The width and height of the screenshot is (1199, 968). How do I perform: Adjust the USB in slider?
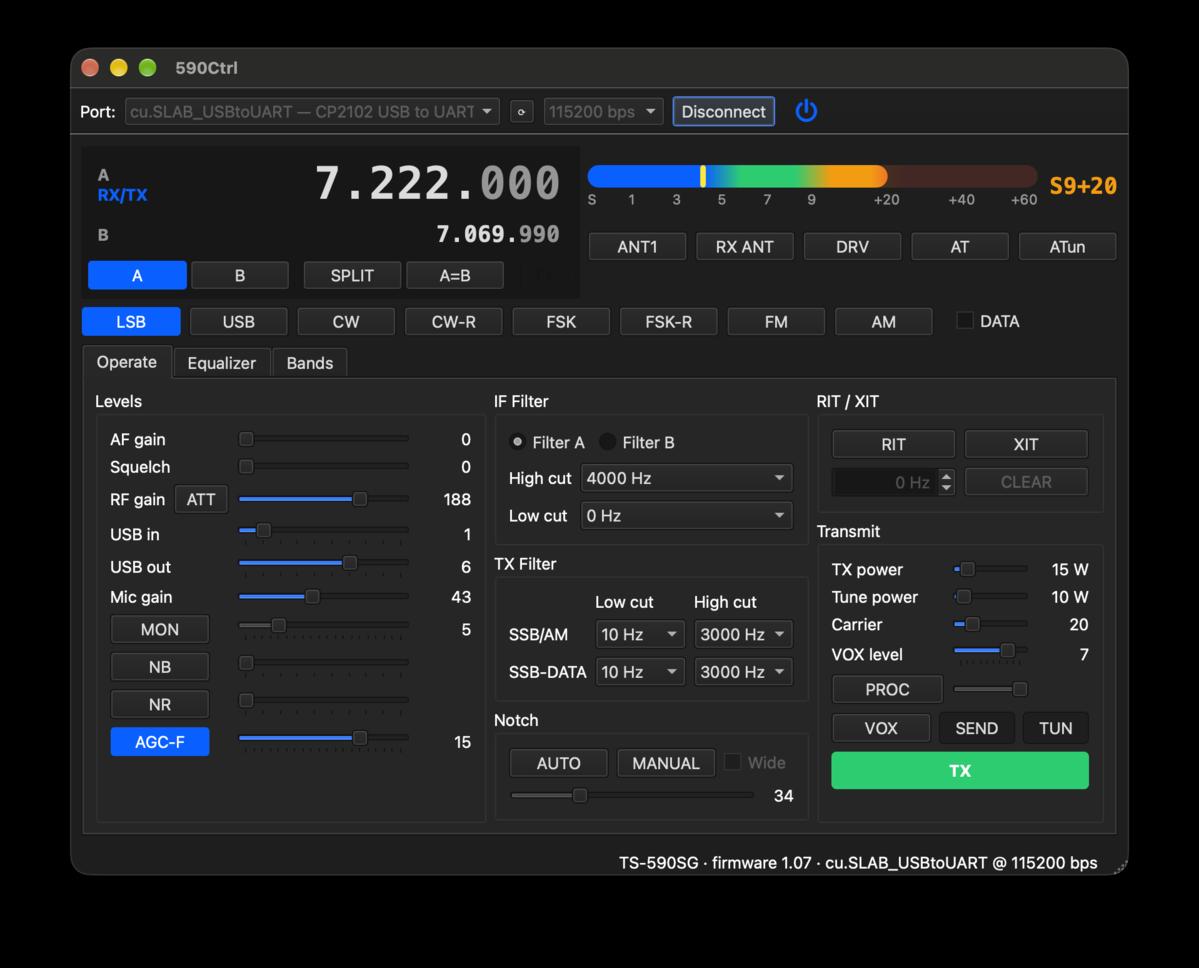[x=323, y=531]
